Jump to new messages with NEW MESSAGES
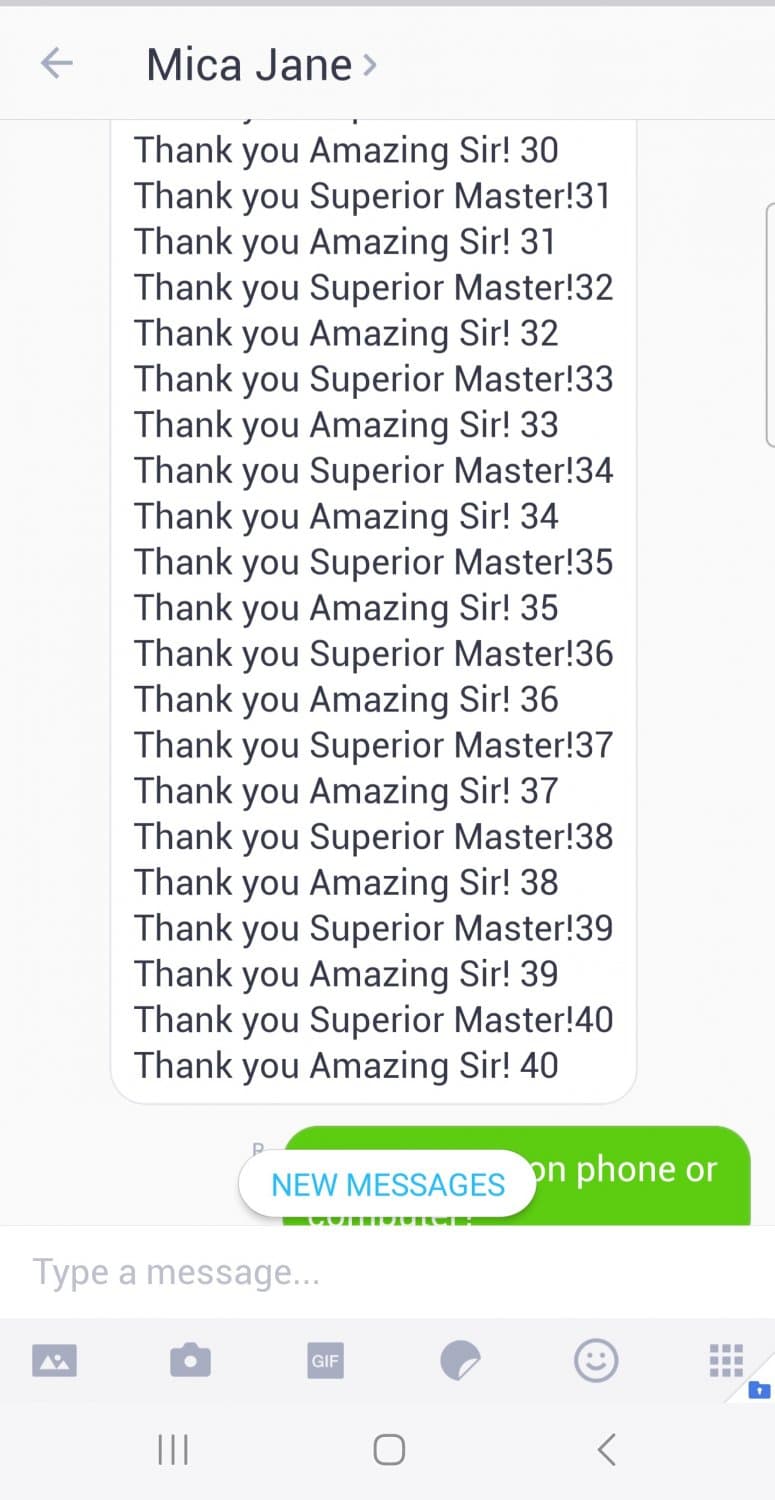This screenshot has width=775, height=1500. 388,1184
